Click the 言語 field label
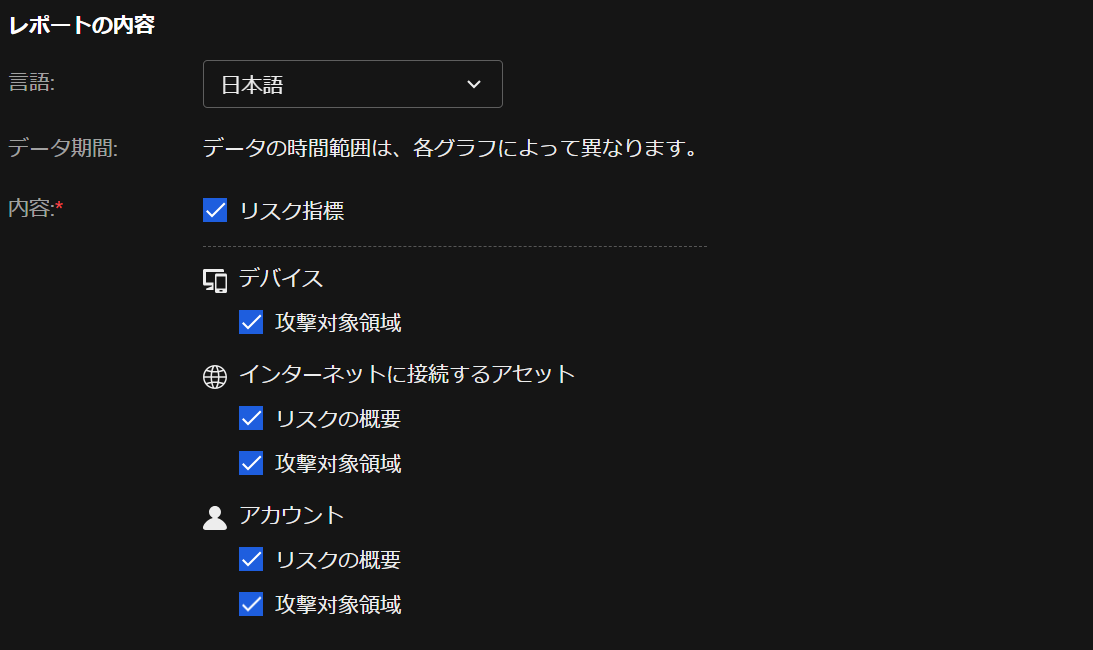Image resolution: width=1093 pixels, height=650 pixels. 32,83
